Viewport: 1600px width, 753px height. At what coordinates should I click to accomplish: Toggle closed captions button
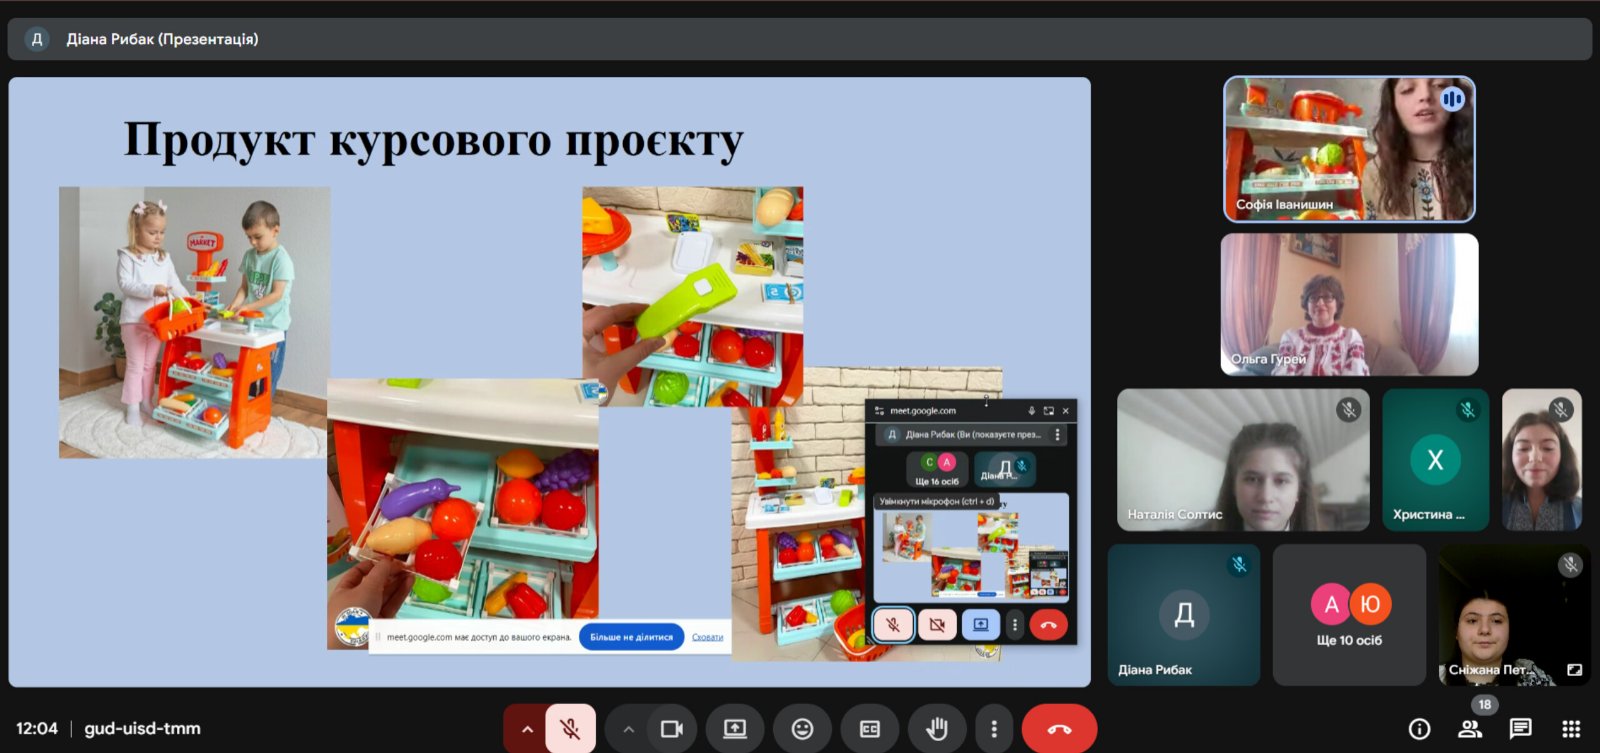(869, 729)
